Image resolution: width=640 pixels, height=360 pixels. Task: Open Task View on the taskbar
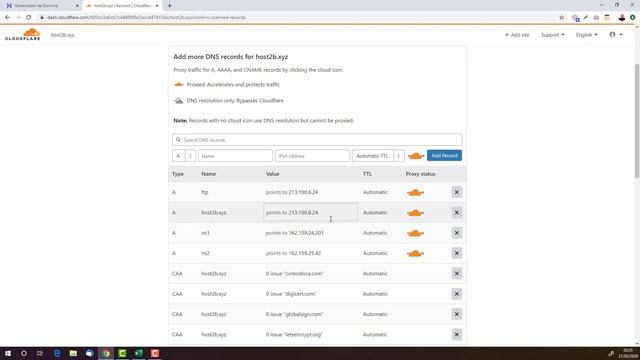tap(40, 353)
